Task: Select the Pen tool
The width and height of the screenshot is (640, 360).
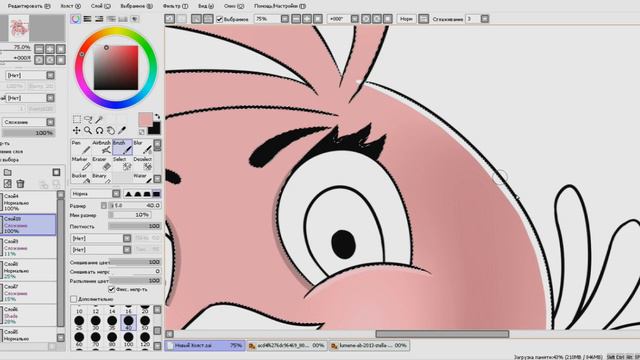Action: click(81, 147)
